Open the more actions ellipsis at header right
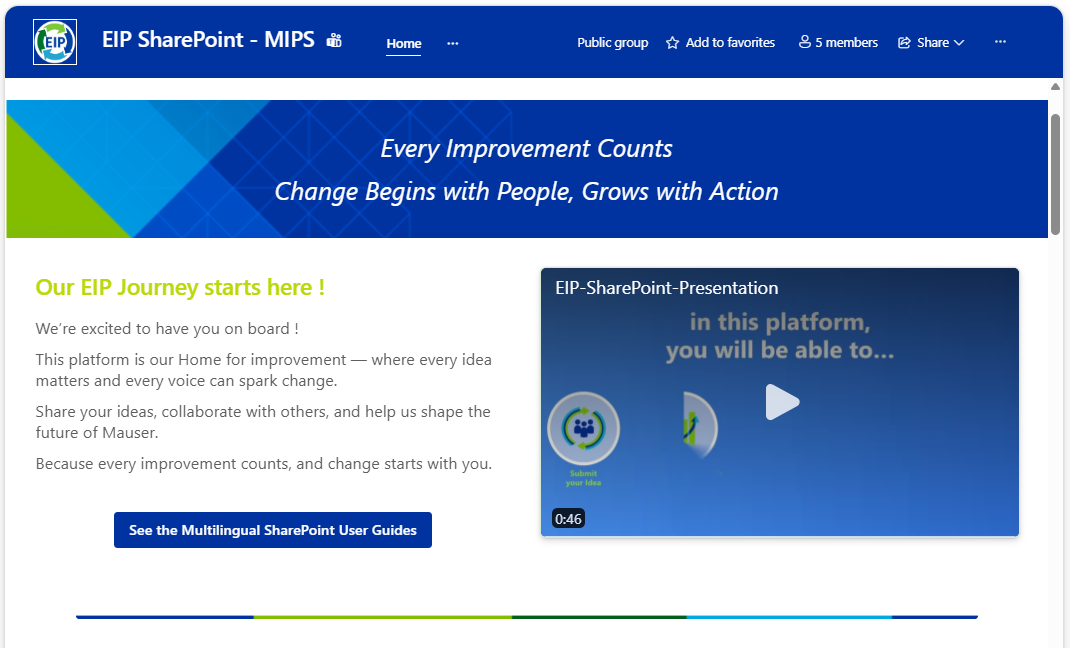 pyautogui.click(x=1000, y=42)
